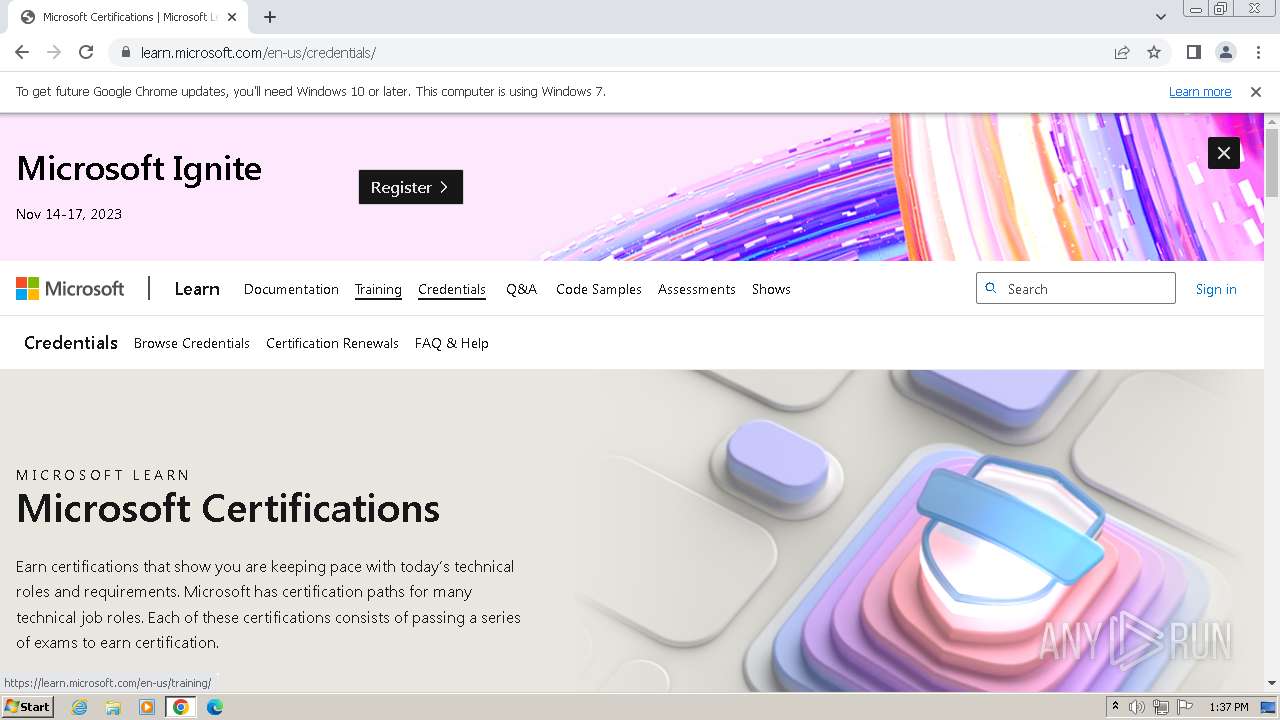Open Windows Media Player from taskbar
The height and width of the screenshot is (720, 1280).
147,707
